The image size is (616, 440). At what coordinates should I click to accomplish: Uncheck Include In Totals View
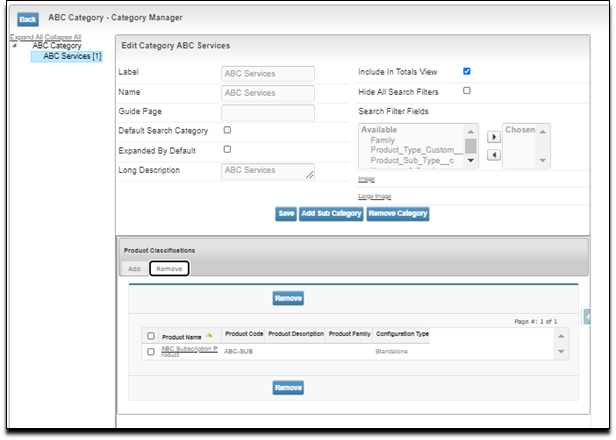pos(467,72)
